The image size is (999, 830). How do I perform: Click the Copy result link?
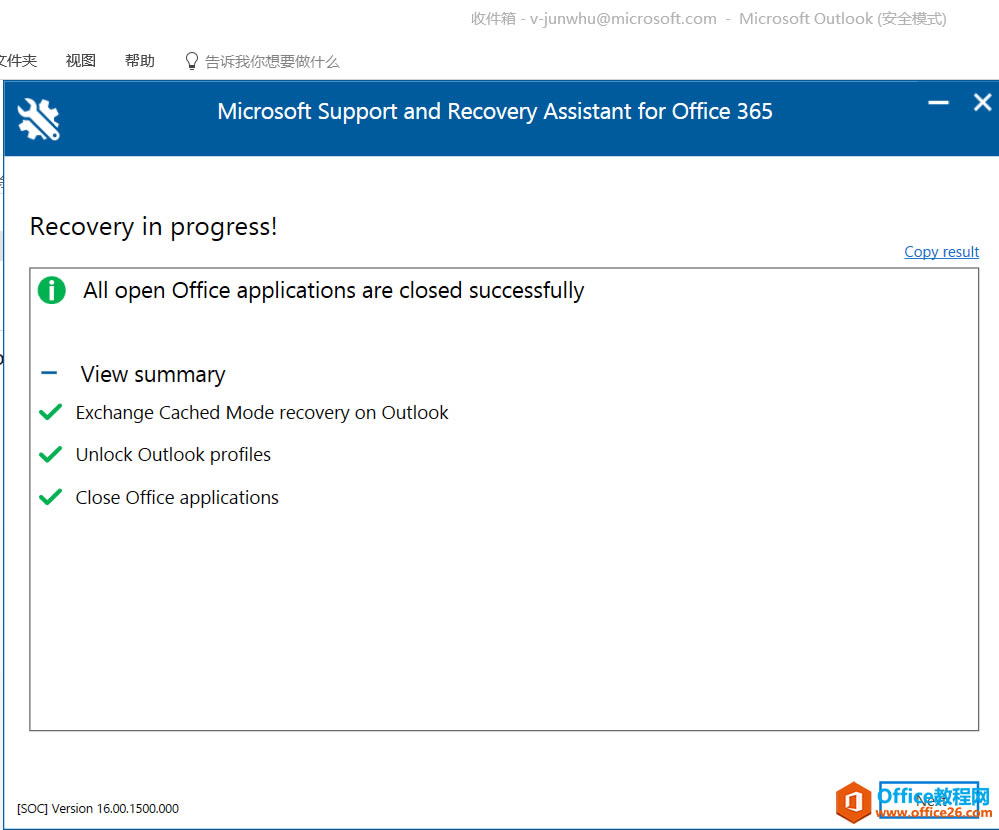coord(941,251)
